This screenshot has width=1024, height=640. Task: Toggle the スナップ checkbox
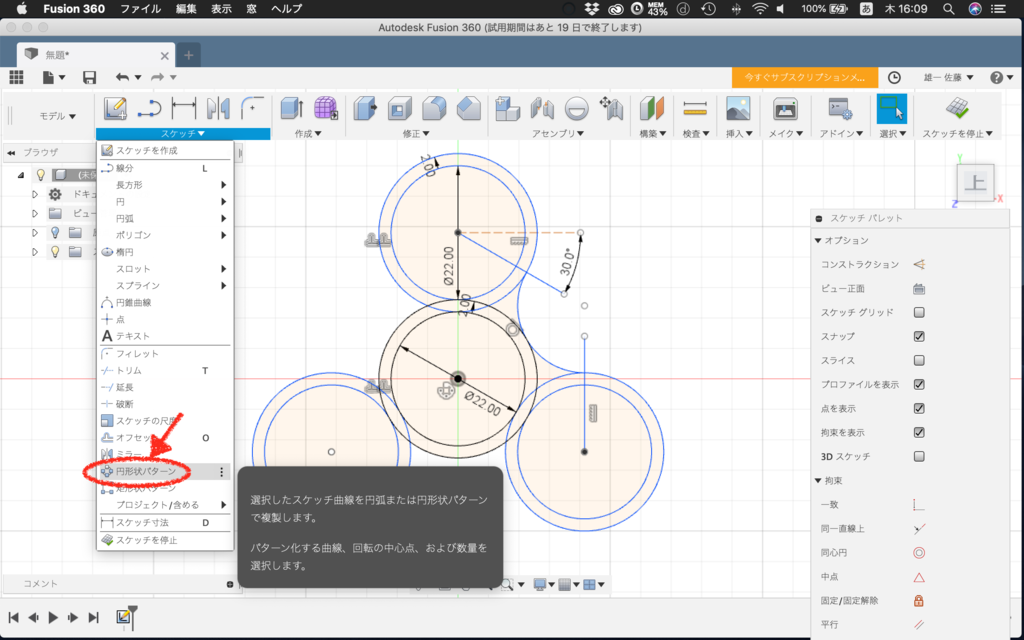[x=919, y=336]
